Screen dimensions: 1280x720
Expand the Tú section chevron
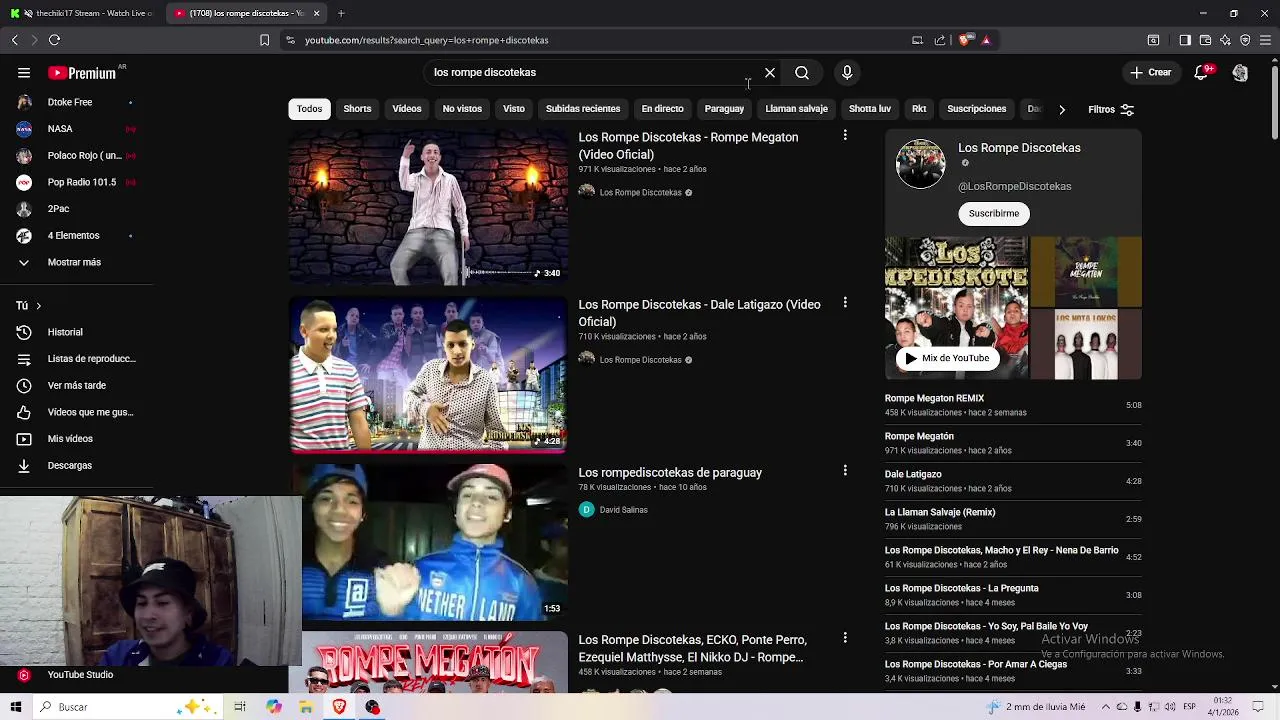(x=38, y=306)
